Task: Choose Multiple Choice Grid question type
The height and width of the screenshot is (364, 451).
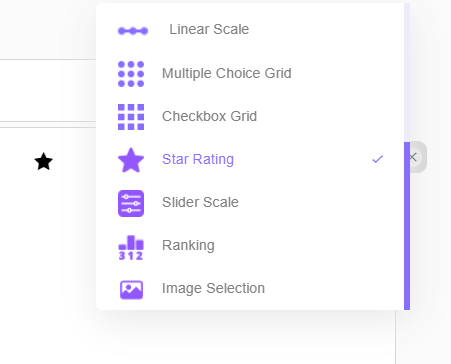Action: coord(250,73)
